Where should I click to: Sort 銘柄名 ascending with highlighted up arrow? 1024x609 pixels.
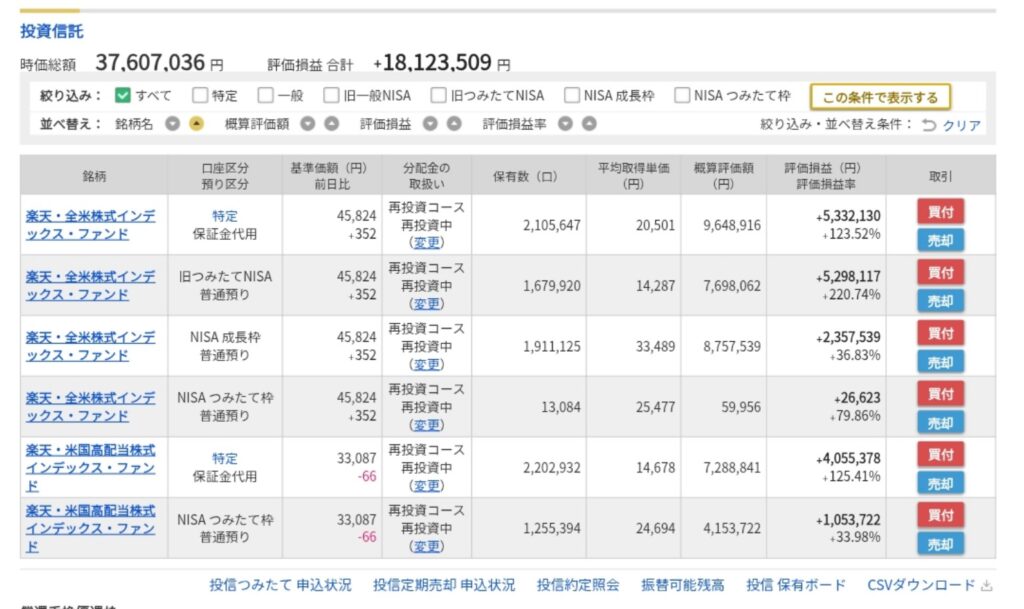point(196,123)
